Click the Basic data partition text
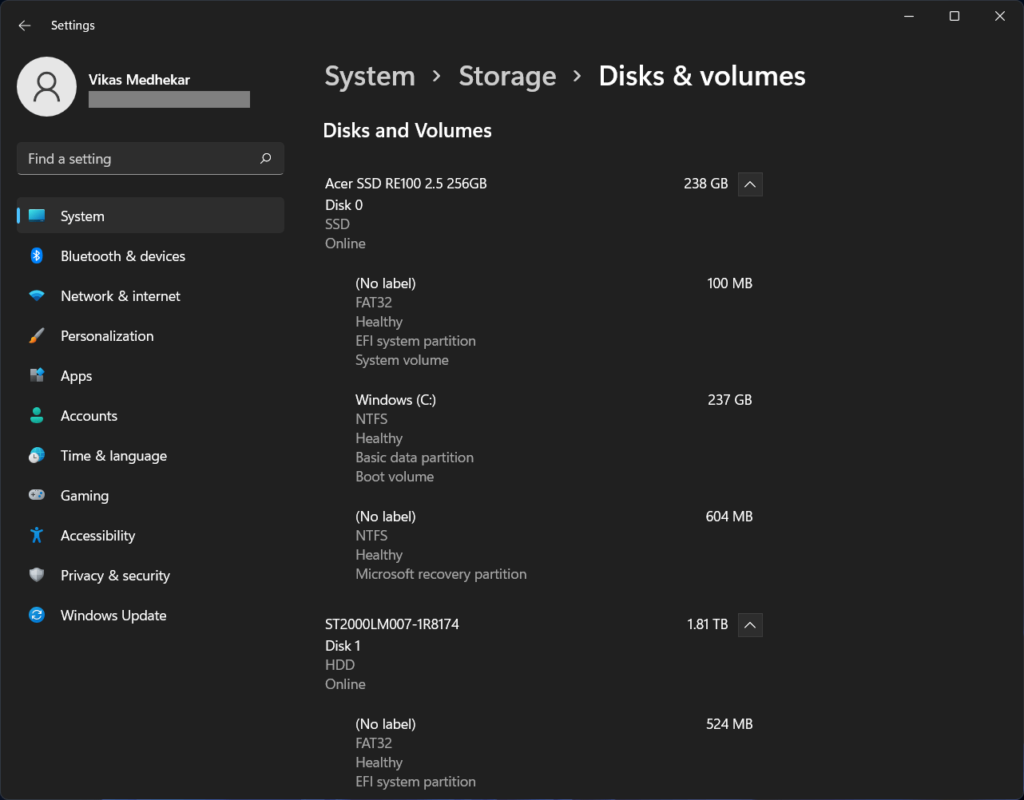This screenshot has width=1024, height=800. (414, 457)
